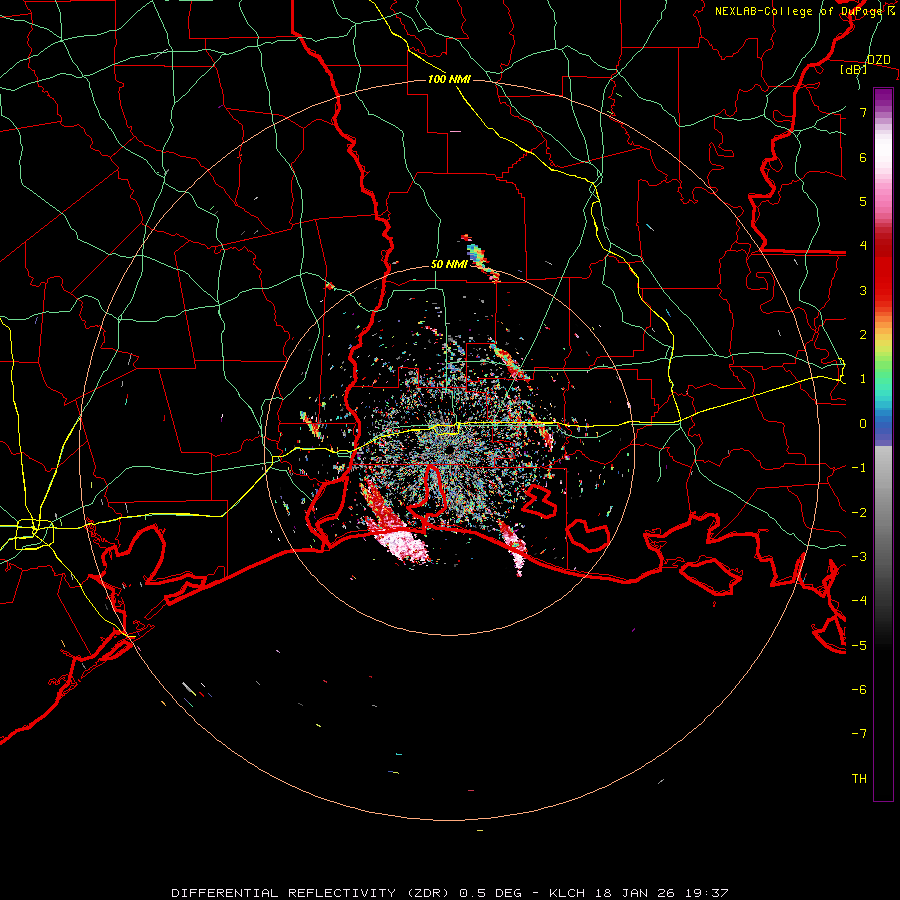Image resolution: width=900 pixels, height=900 pixels.
Task: Click the purple top of the color bar
Action: [x=883, y=98]
